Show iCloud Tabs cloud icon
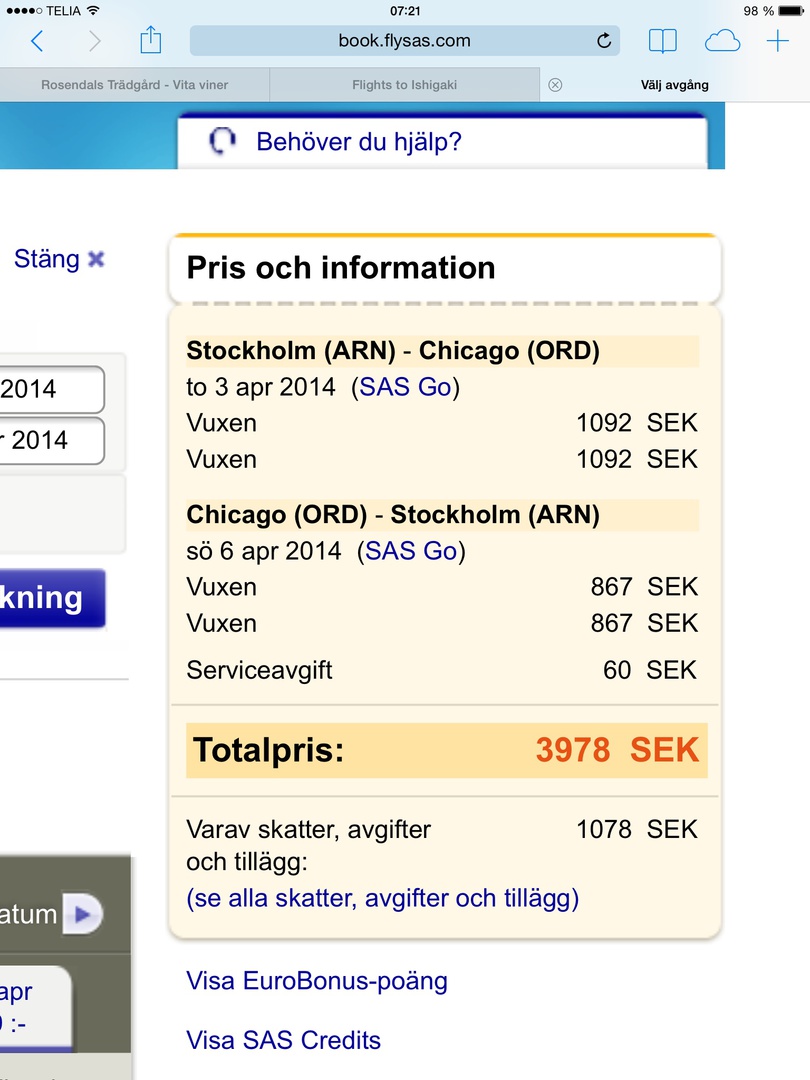810x1080 pixels. pos(722,41)
